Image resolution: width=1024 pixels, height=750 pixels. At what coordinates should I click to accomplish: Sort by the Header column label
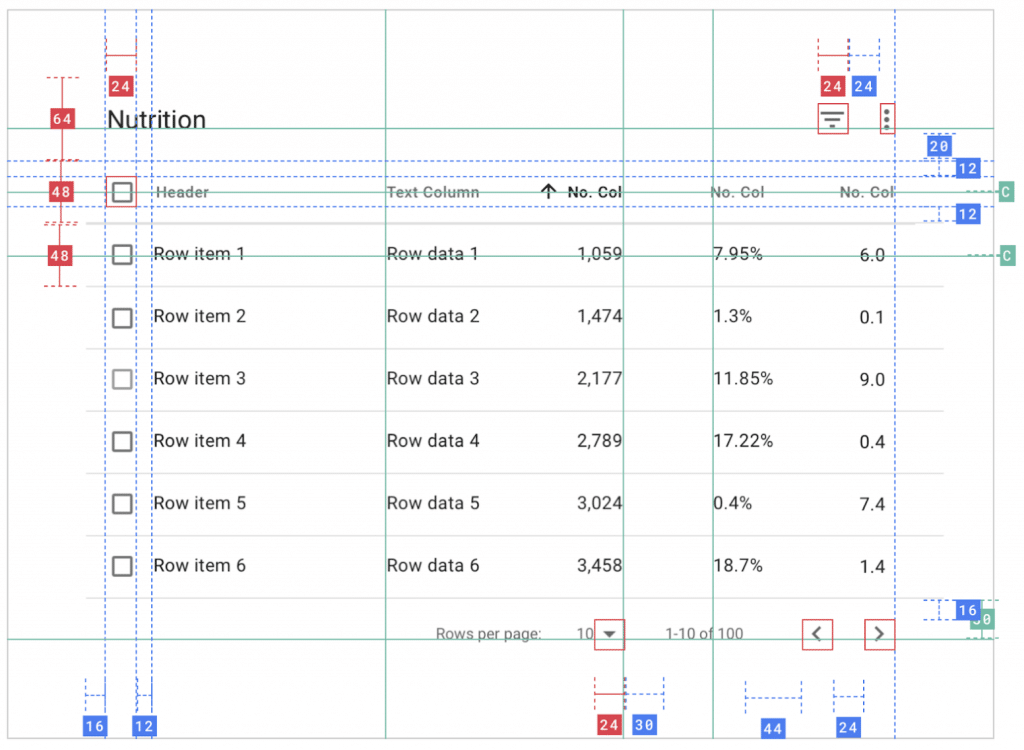coord(182,192)
